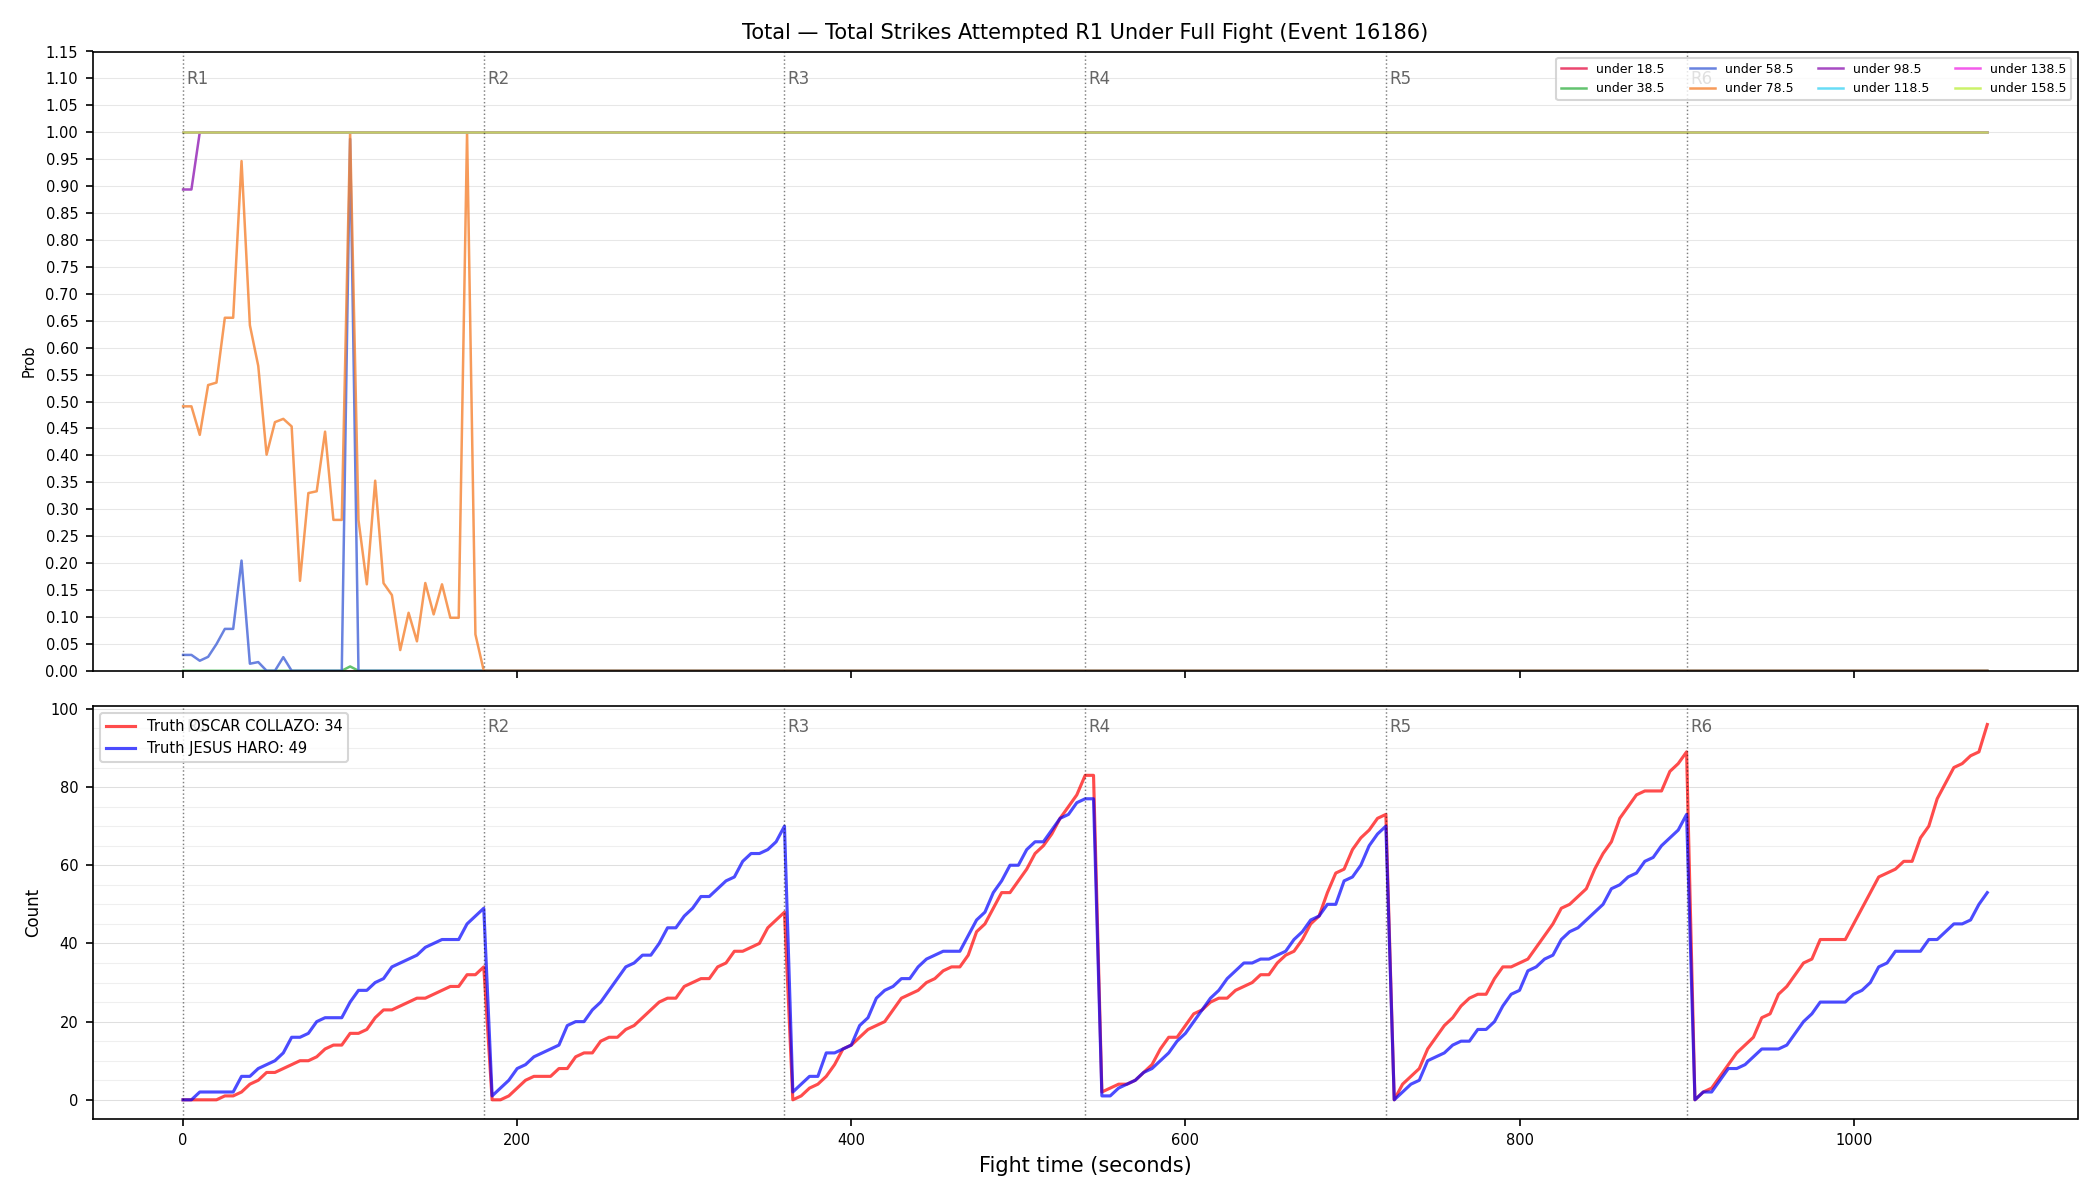Click the R3 round label in bottom chart
The height and width of the screenshot is (1200, 2100).
tap(798, 726)
